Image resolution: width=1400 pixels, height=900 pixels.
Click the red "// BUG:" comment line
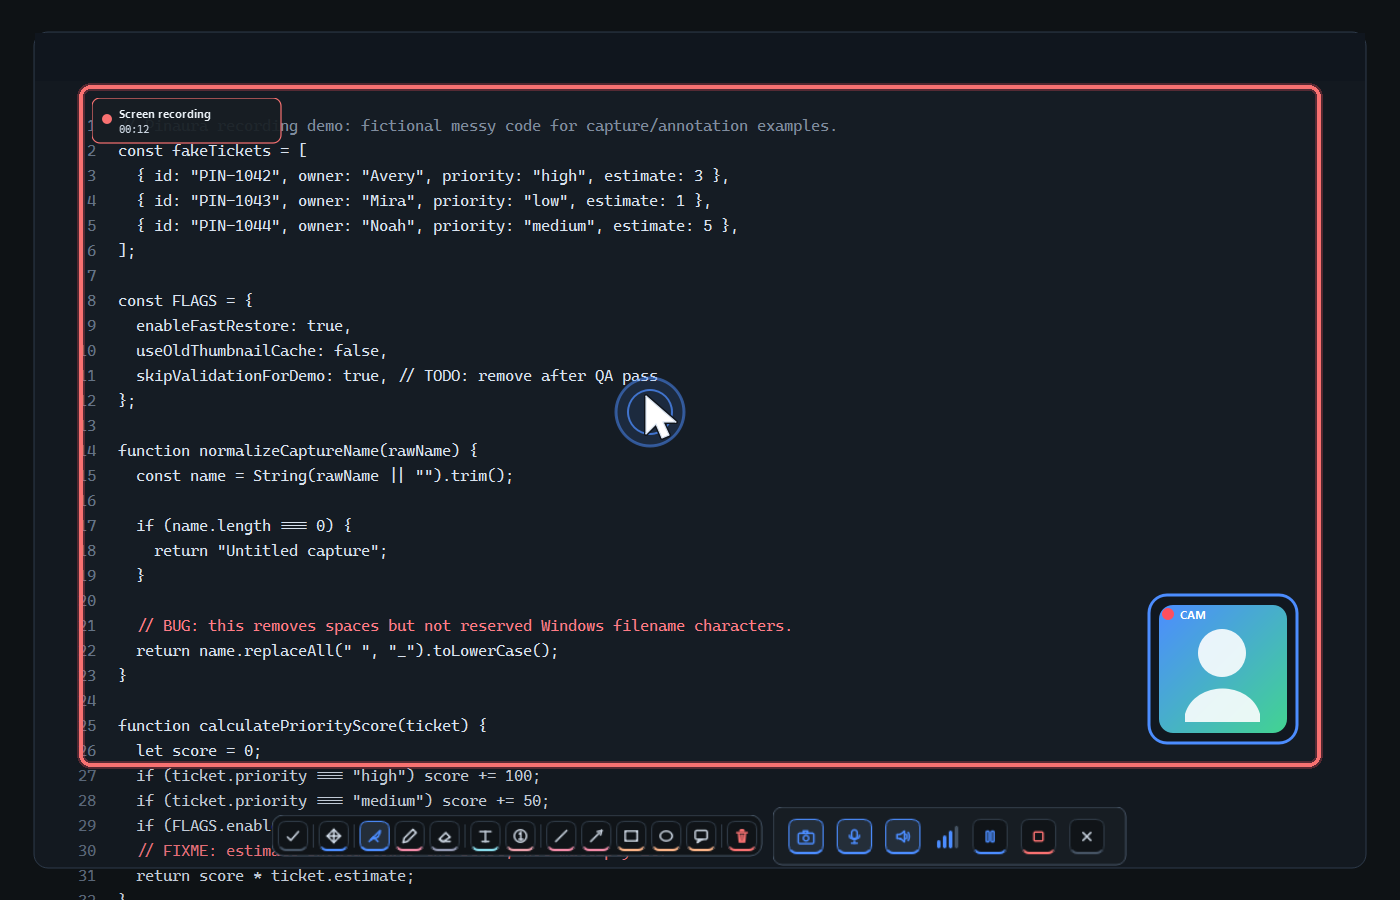point(464,626)
